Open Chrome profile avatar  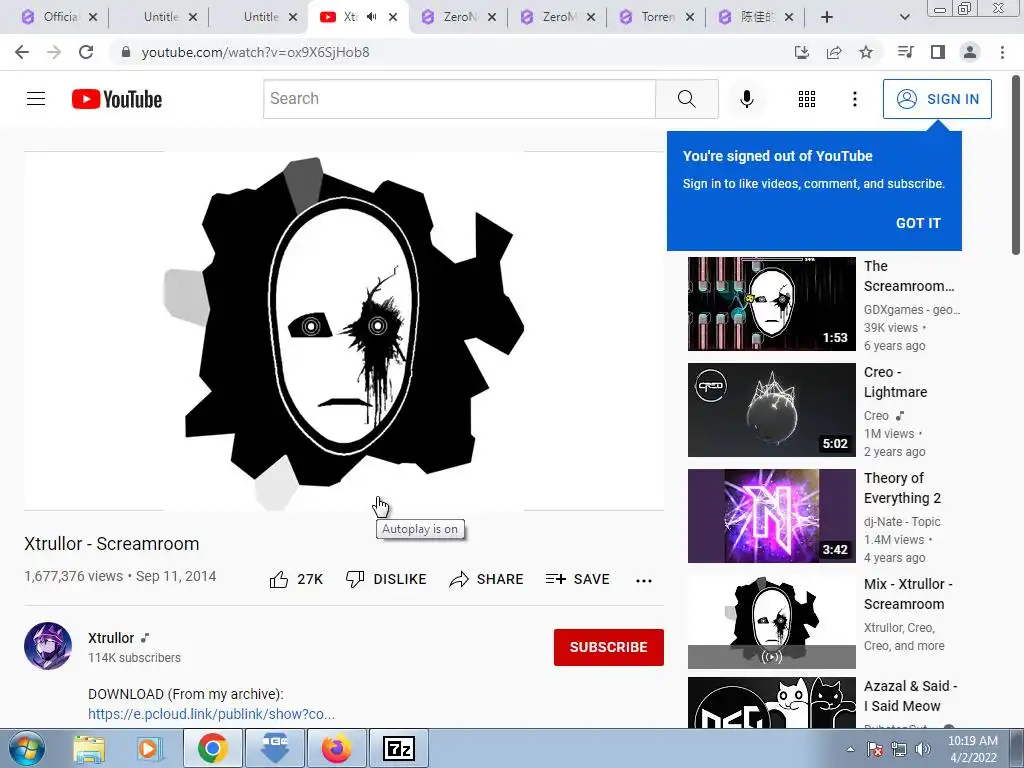[x=970, y=52]
